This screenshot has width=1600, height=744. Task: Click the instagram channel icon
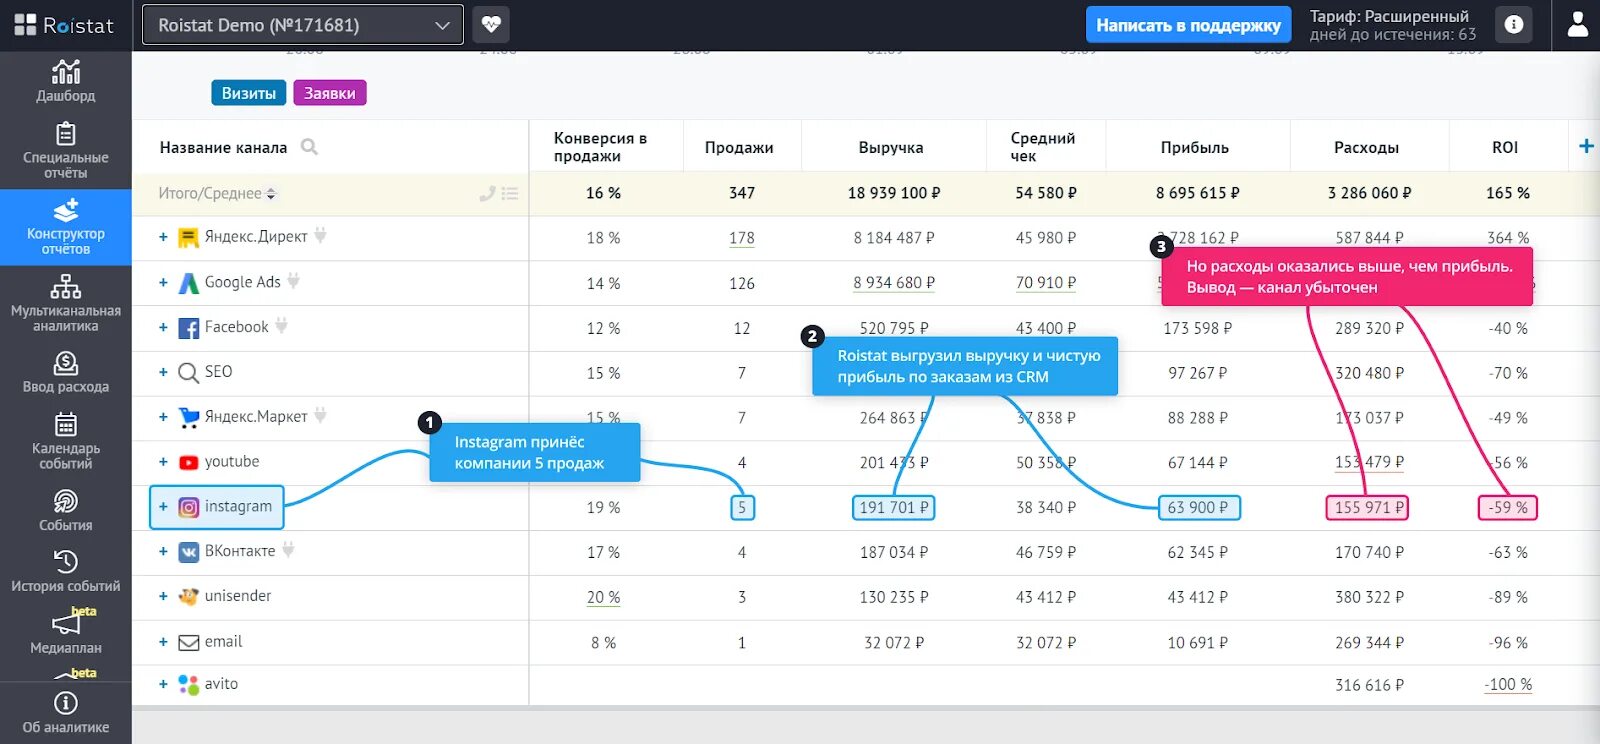[188, 507]
